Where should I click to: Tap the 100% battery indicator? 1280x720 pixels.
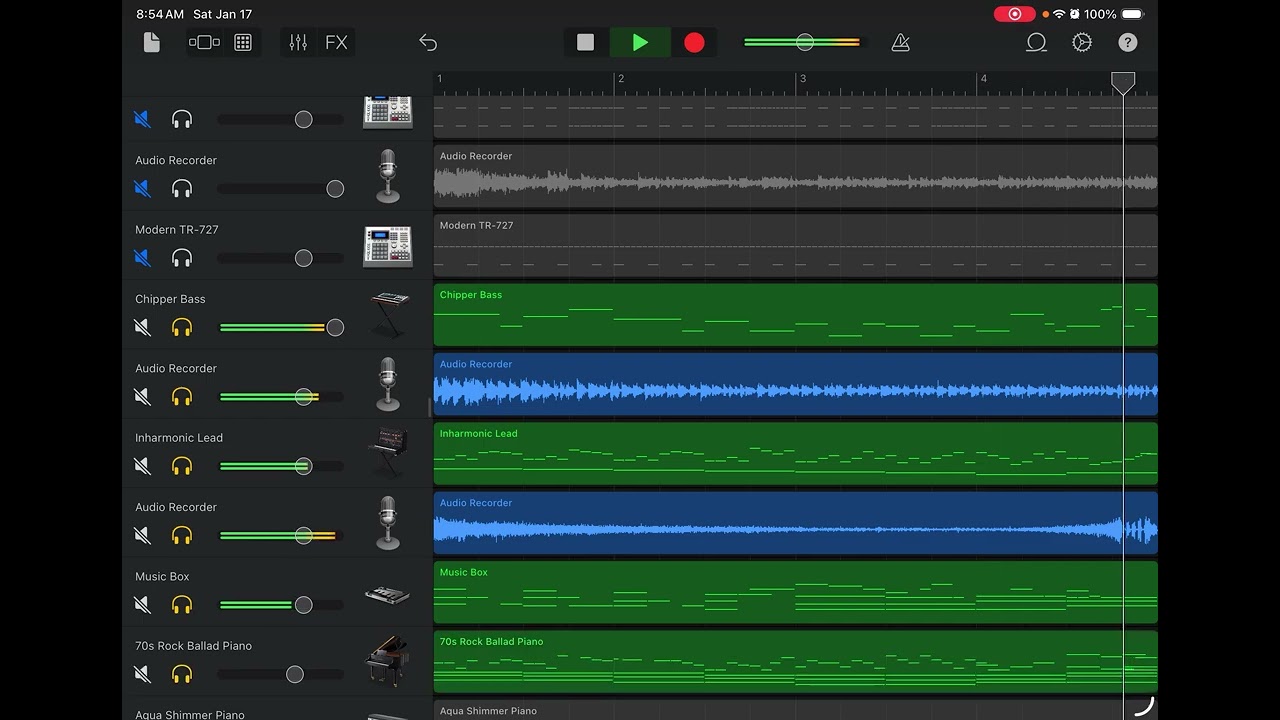[1113, 14]
